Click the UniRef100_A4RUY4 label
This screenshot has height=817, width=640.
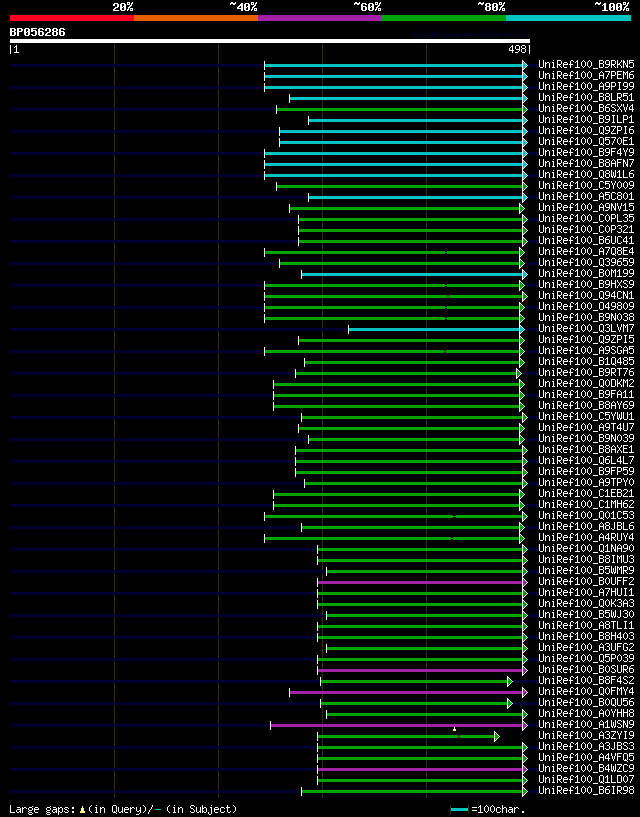[586, 537]
